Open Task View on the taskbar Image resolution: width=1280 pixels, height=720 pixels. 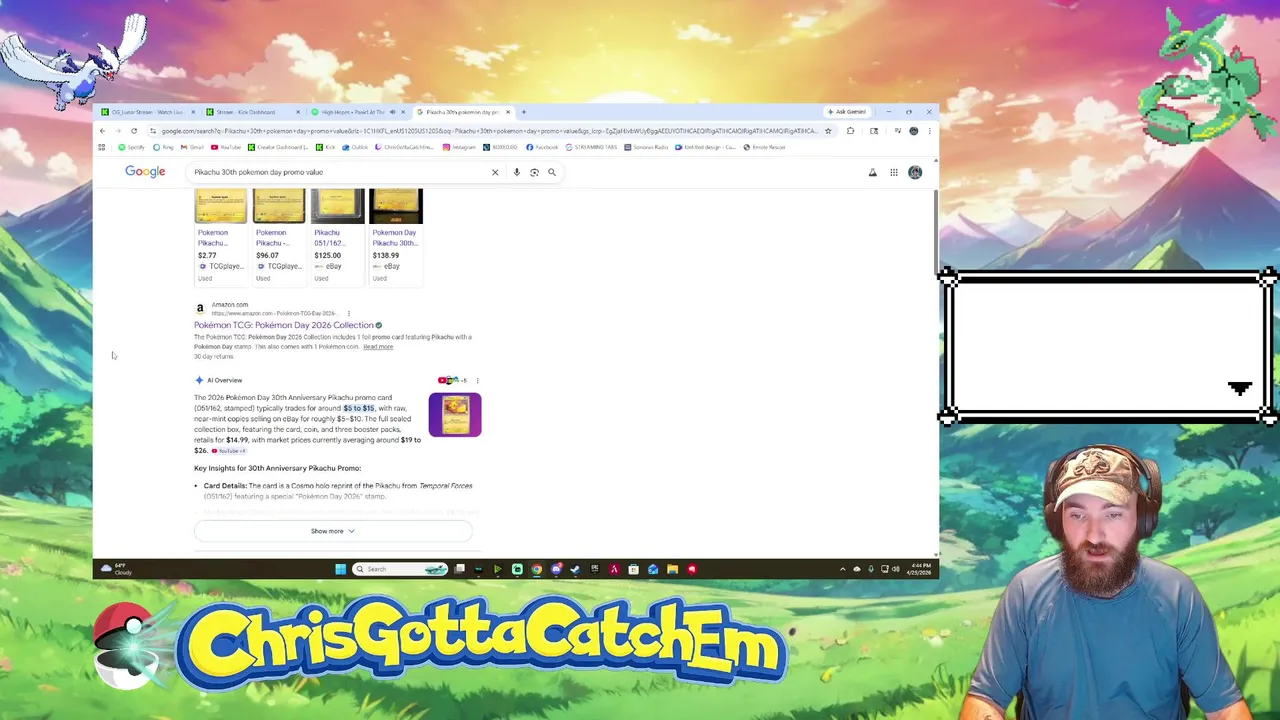tap(459, 569)
